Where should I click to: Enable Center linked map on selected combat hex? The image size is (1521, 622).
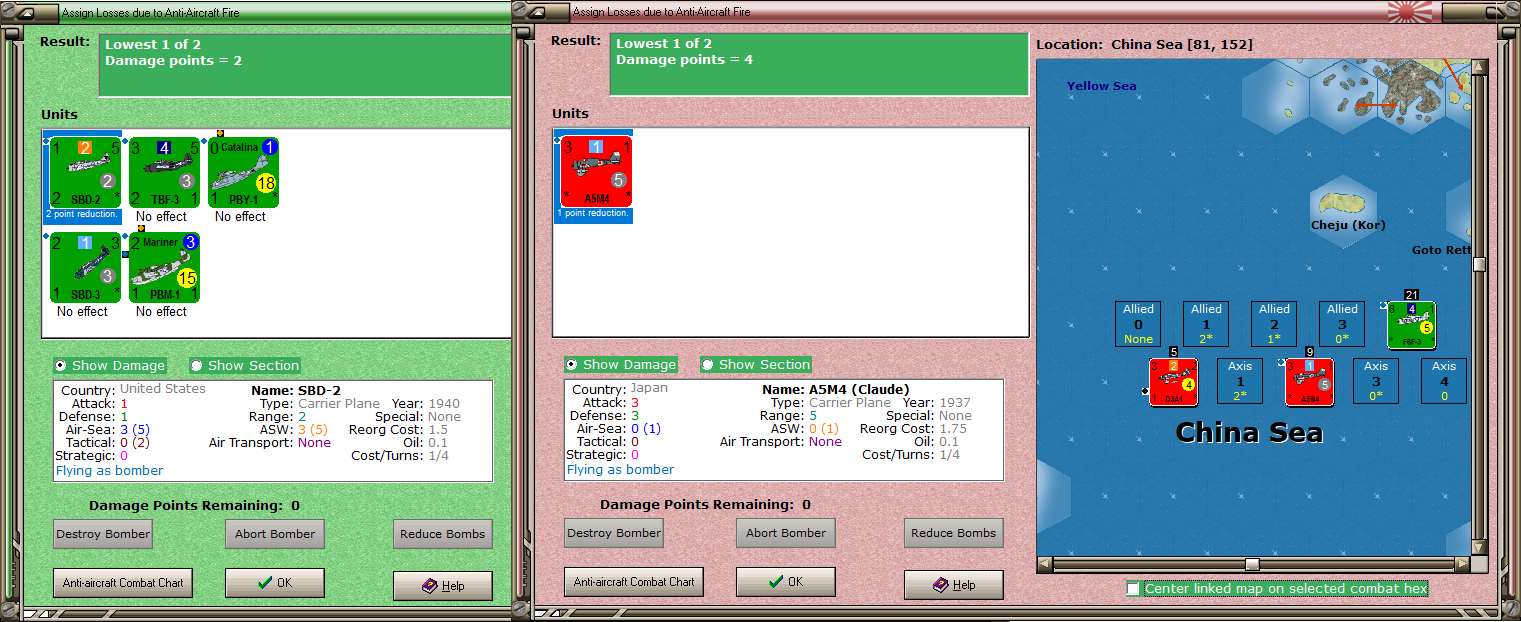1133,588
